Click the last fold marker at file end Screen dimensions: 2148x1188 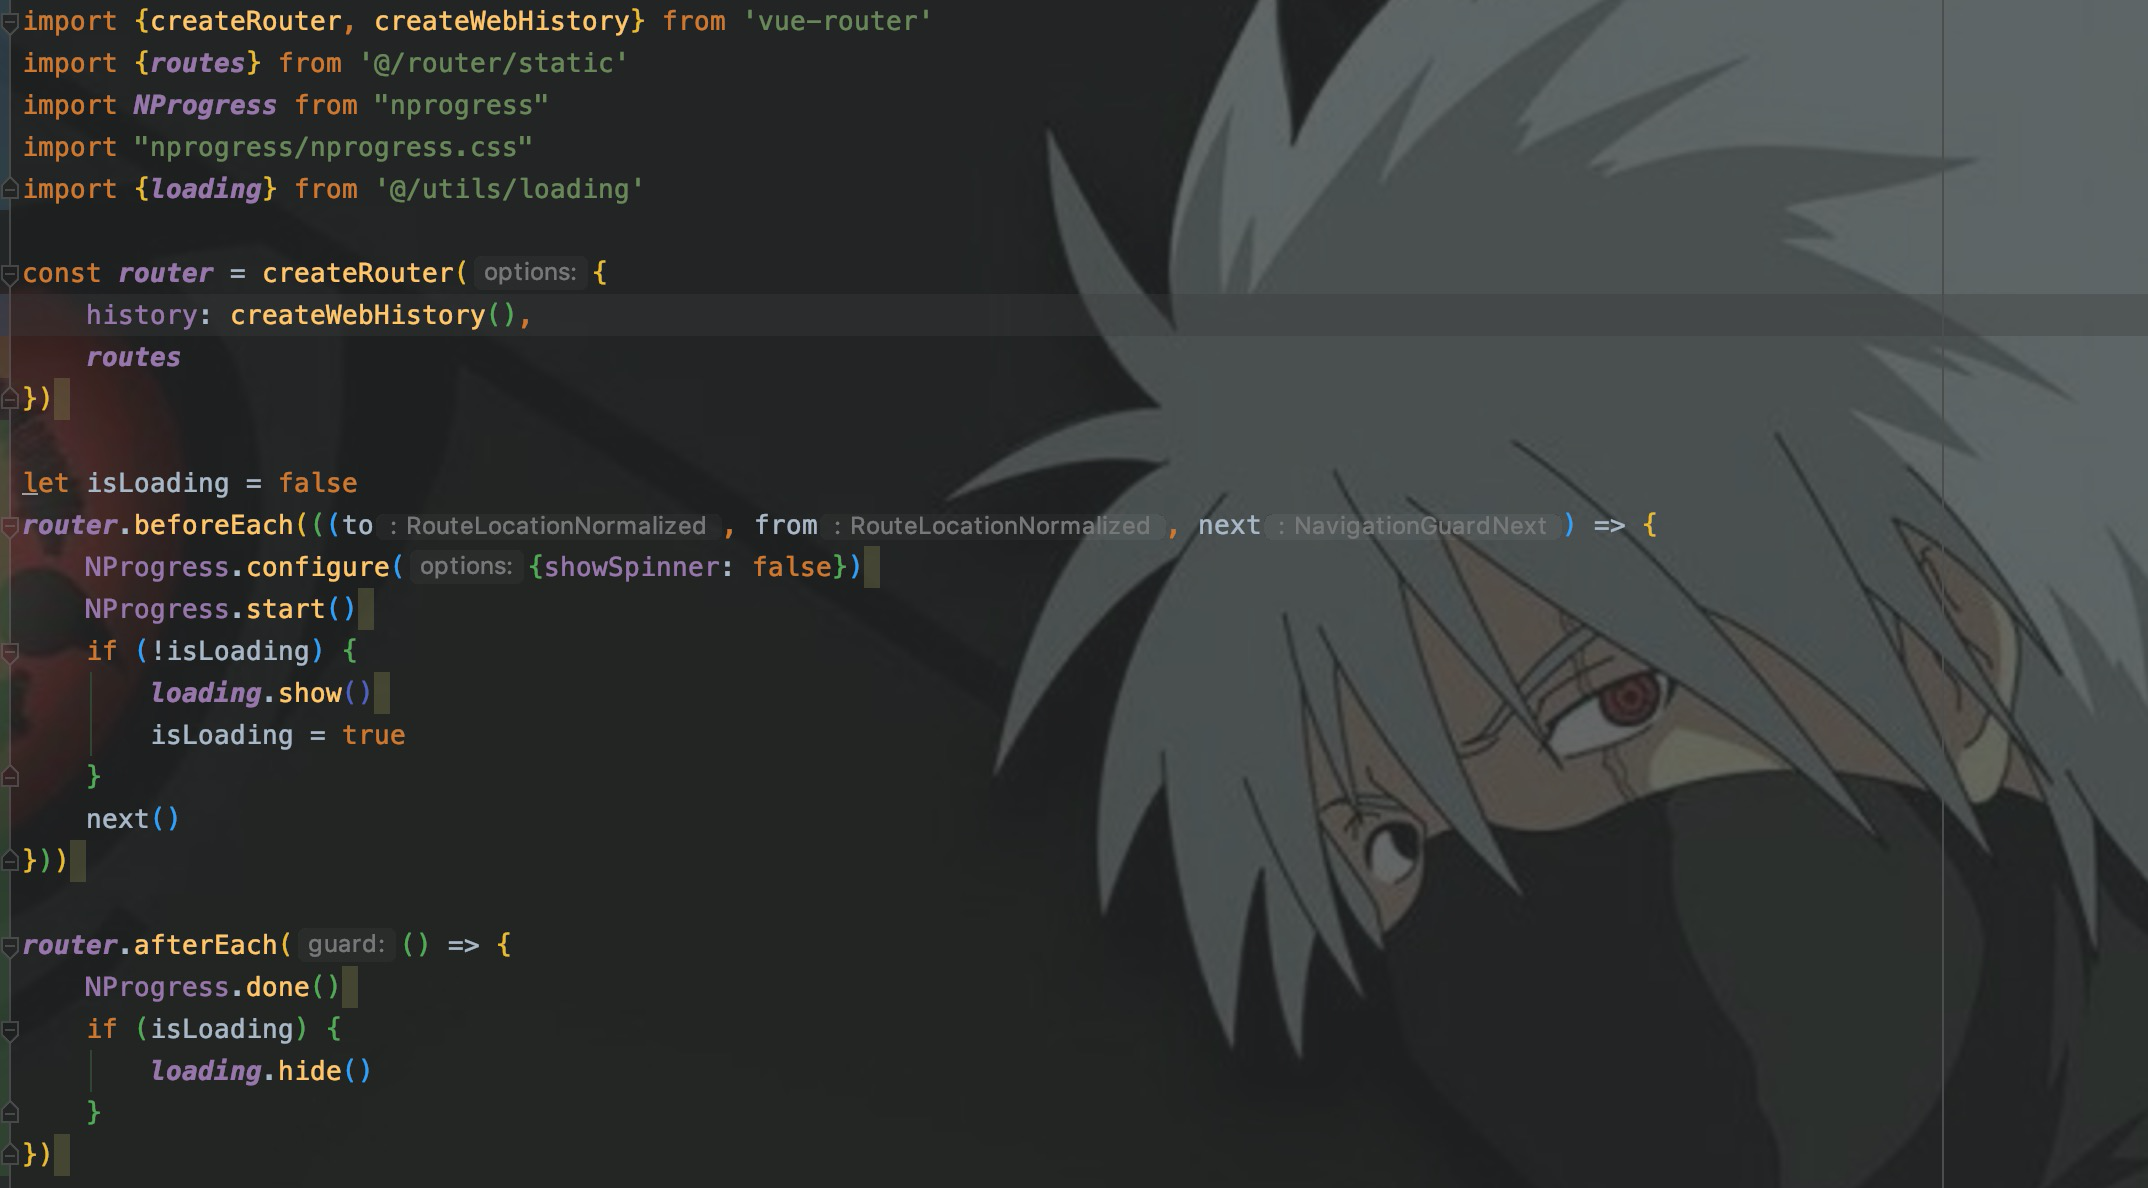(9, 1155)
